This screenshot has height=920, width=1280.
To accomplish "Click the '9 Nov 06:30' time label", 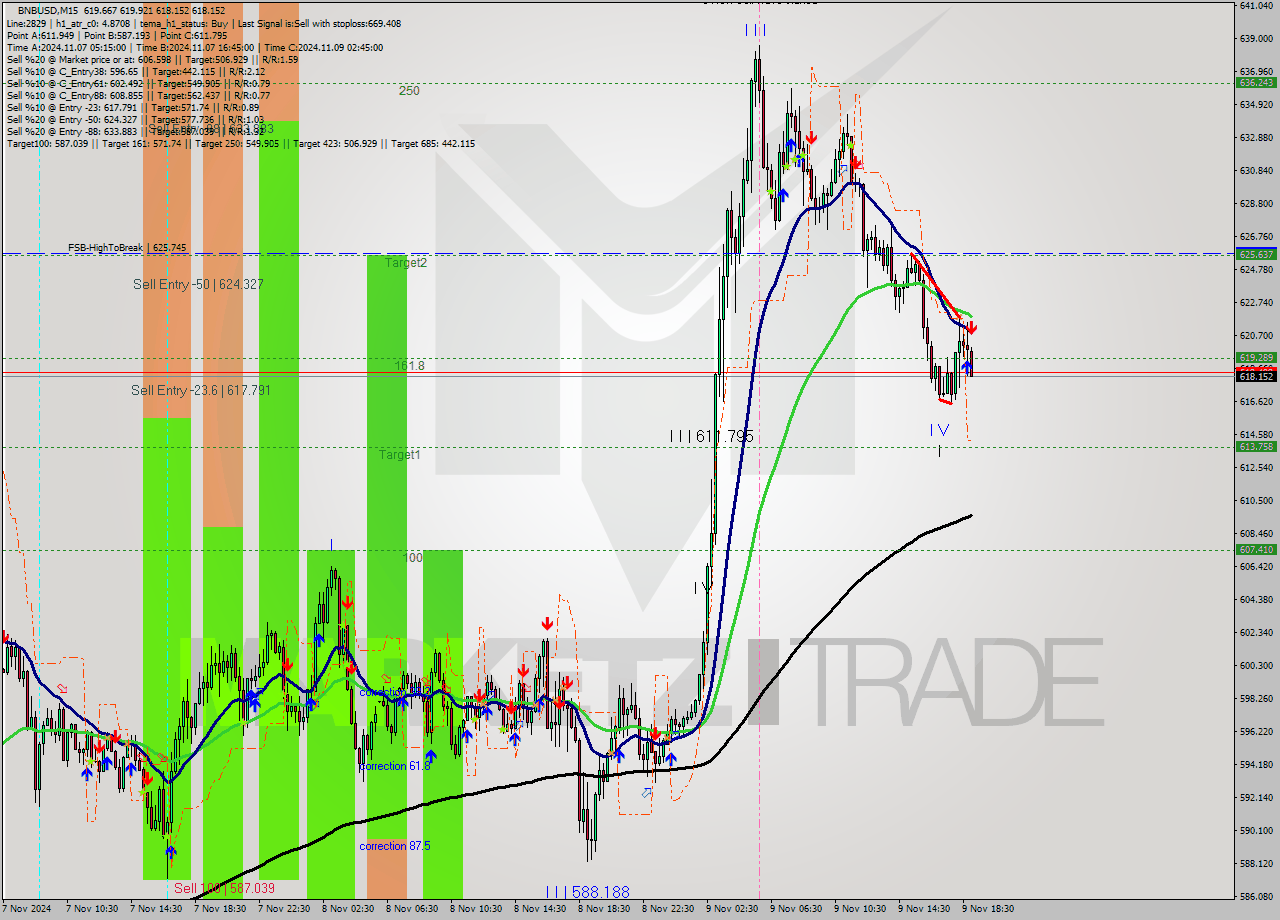I will [798, 909].
